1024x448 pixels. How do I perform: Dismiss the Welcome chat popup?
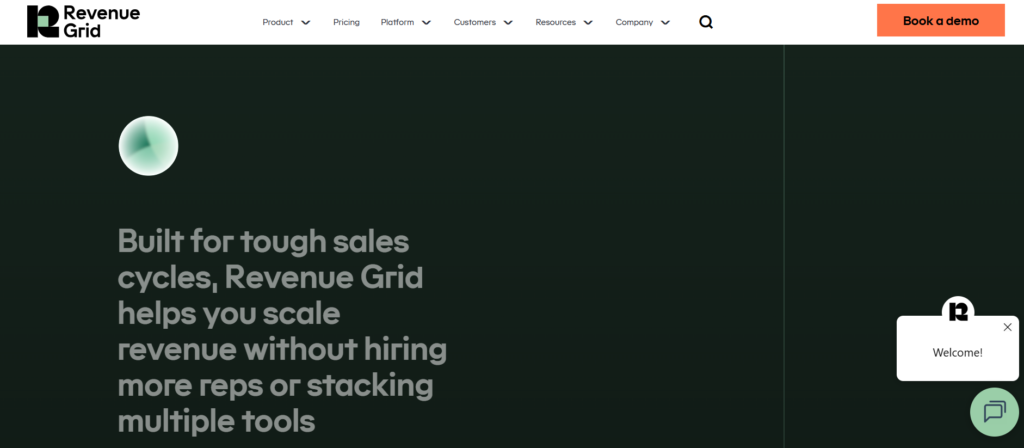(1007, 327)
